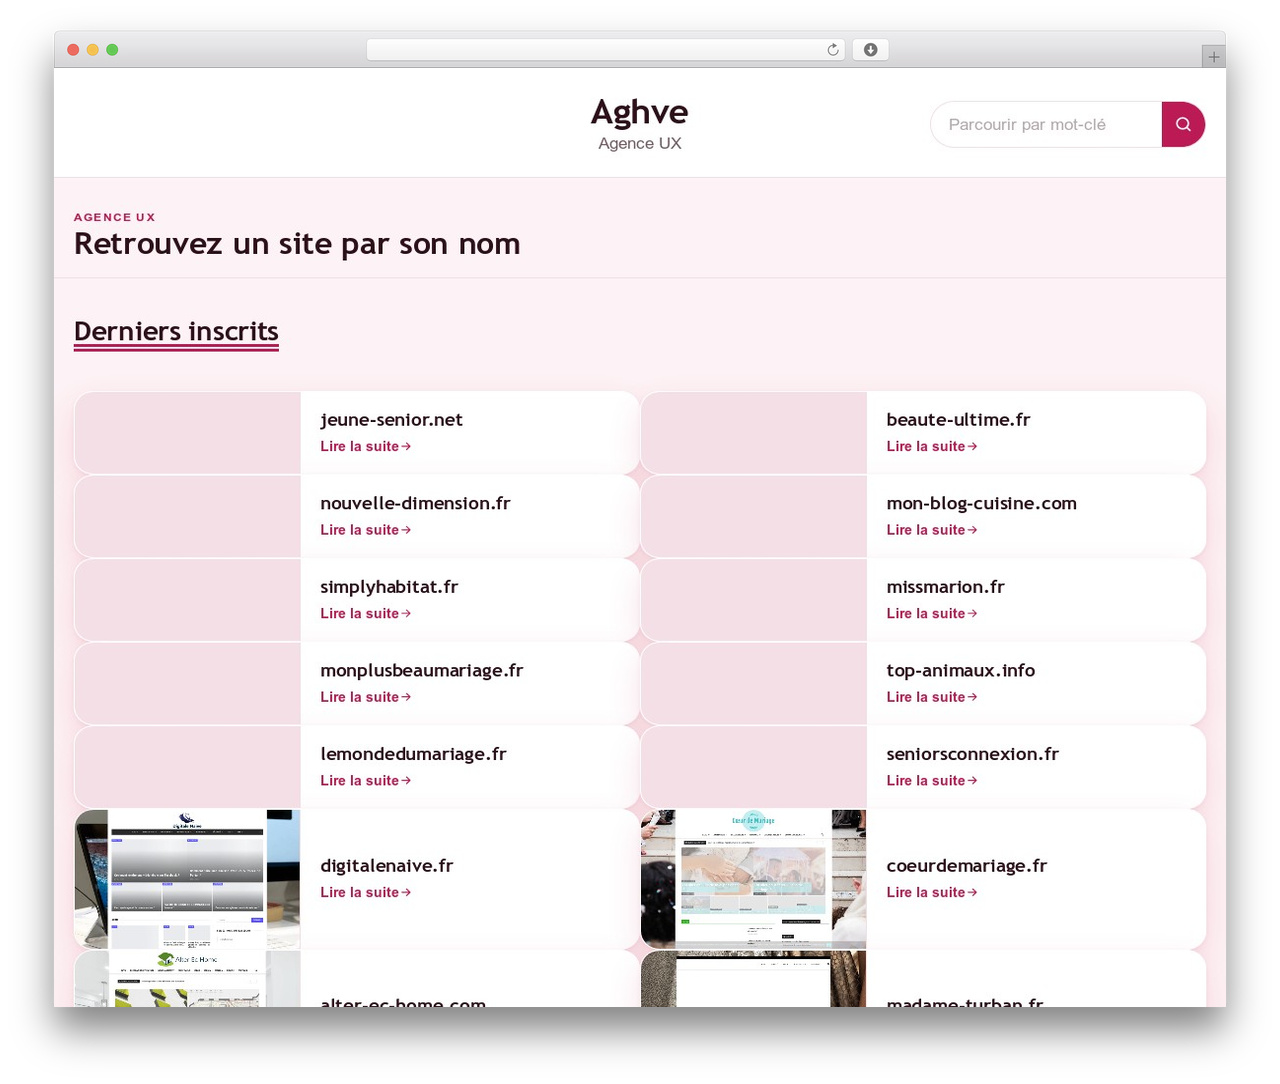Click Lire la suite under mon-blog-cuisine.com

coord(931,530)
